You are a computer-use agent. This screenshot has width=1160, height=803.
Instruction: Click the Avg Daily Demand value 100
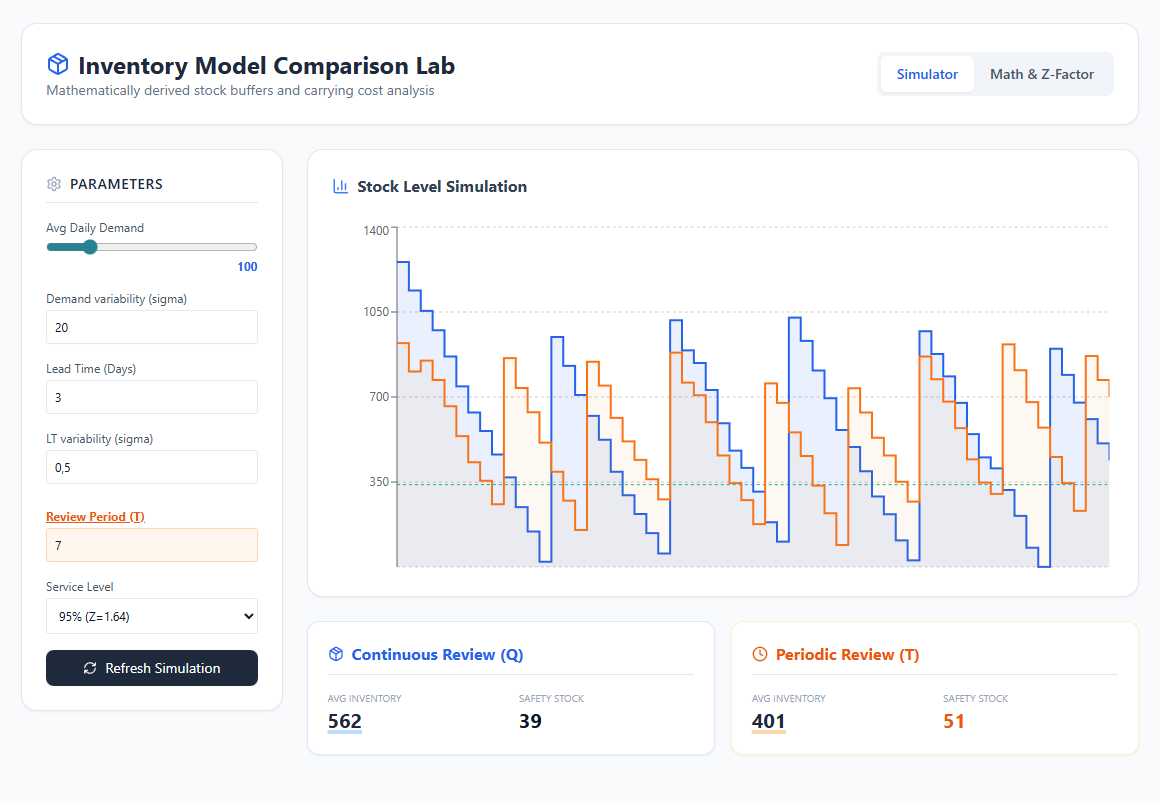(x=247, y=266)
